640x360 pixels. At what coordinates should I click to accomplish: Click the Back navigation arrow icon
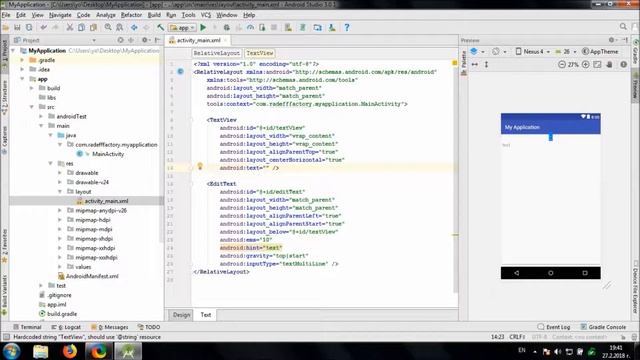tap(134, 28)
